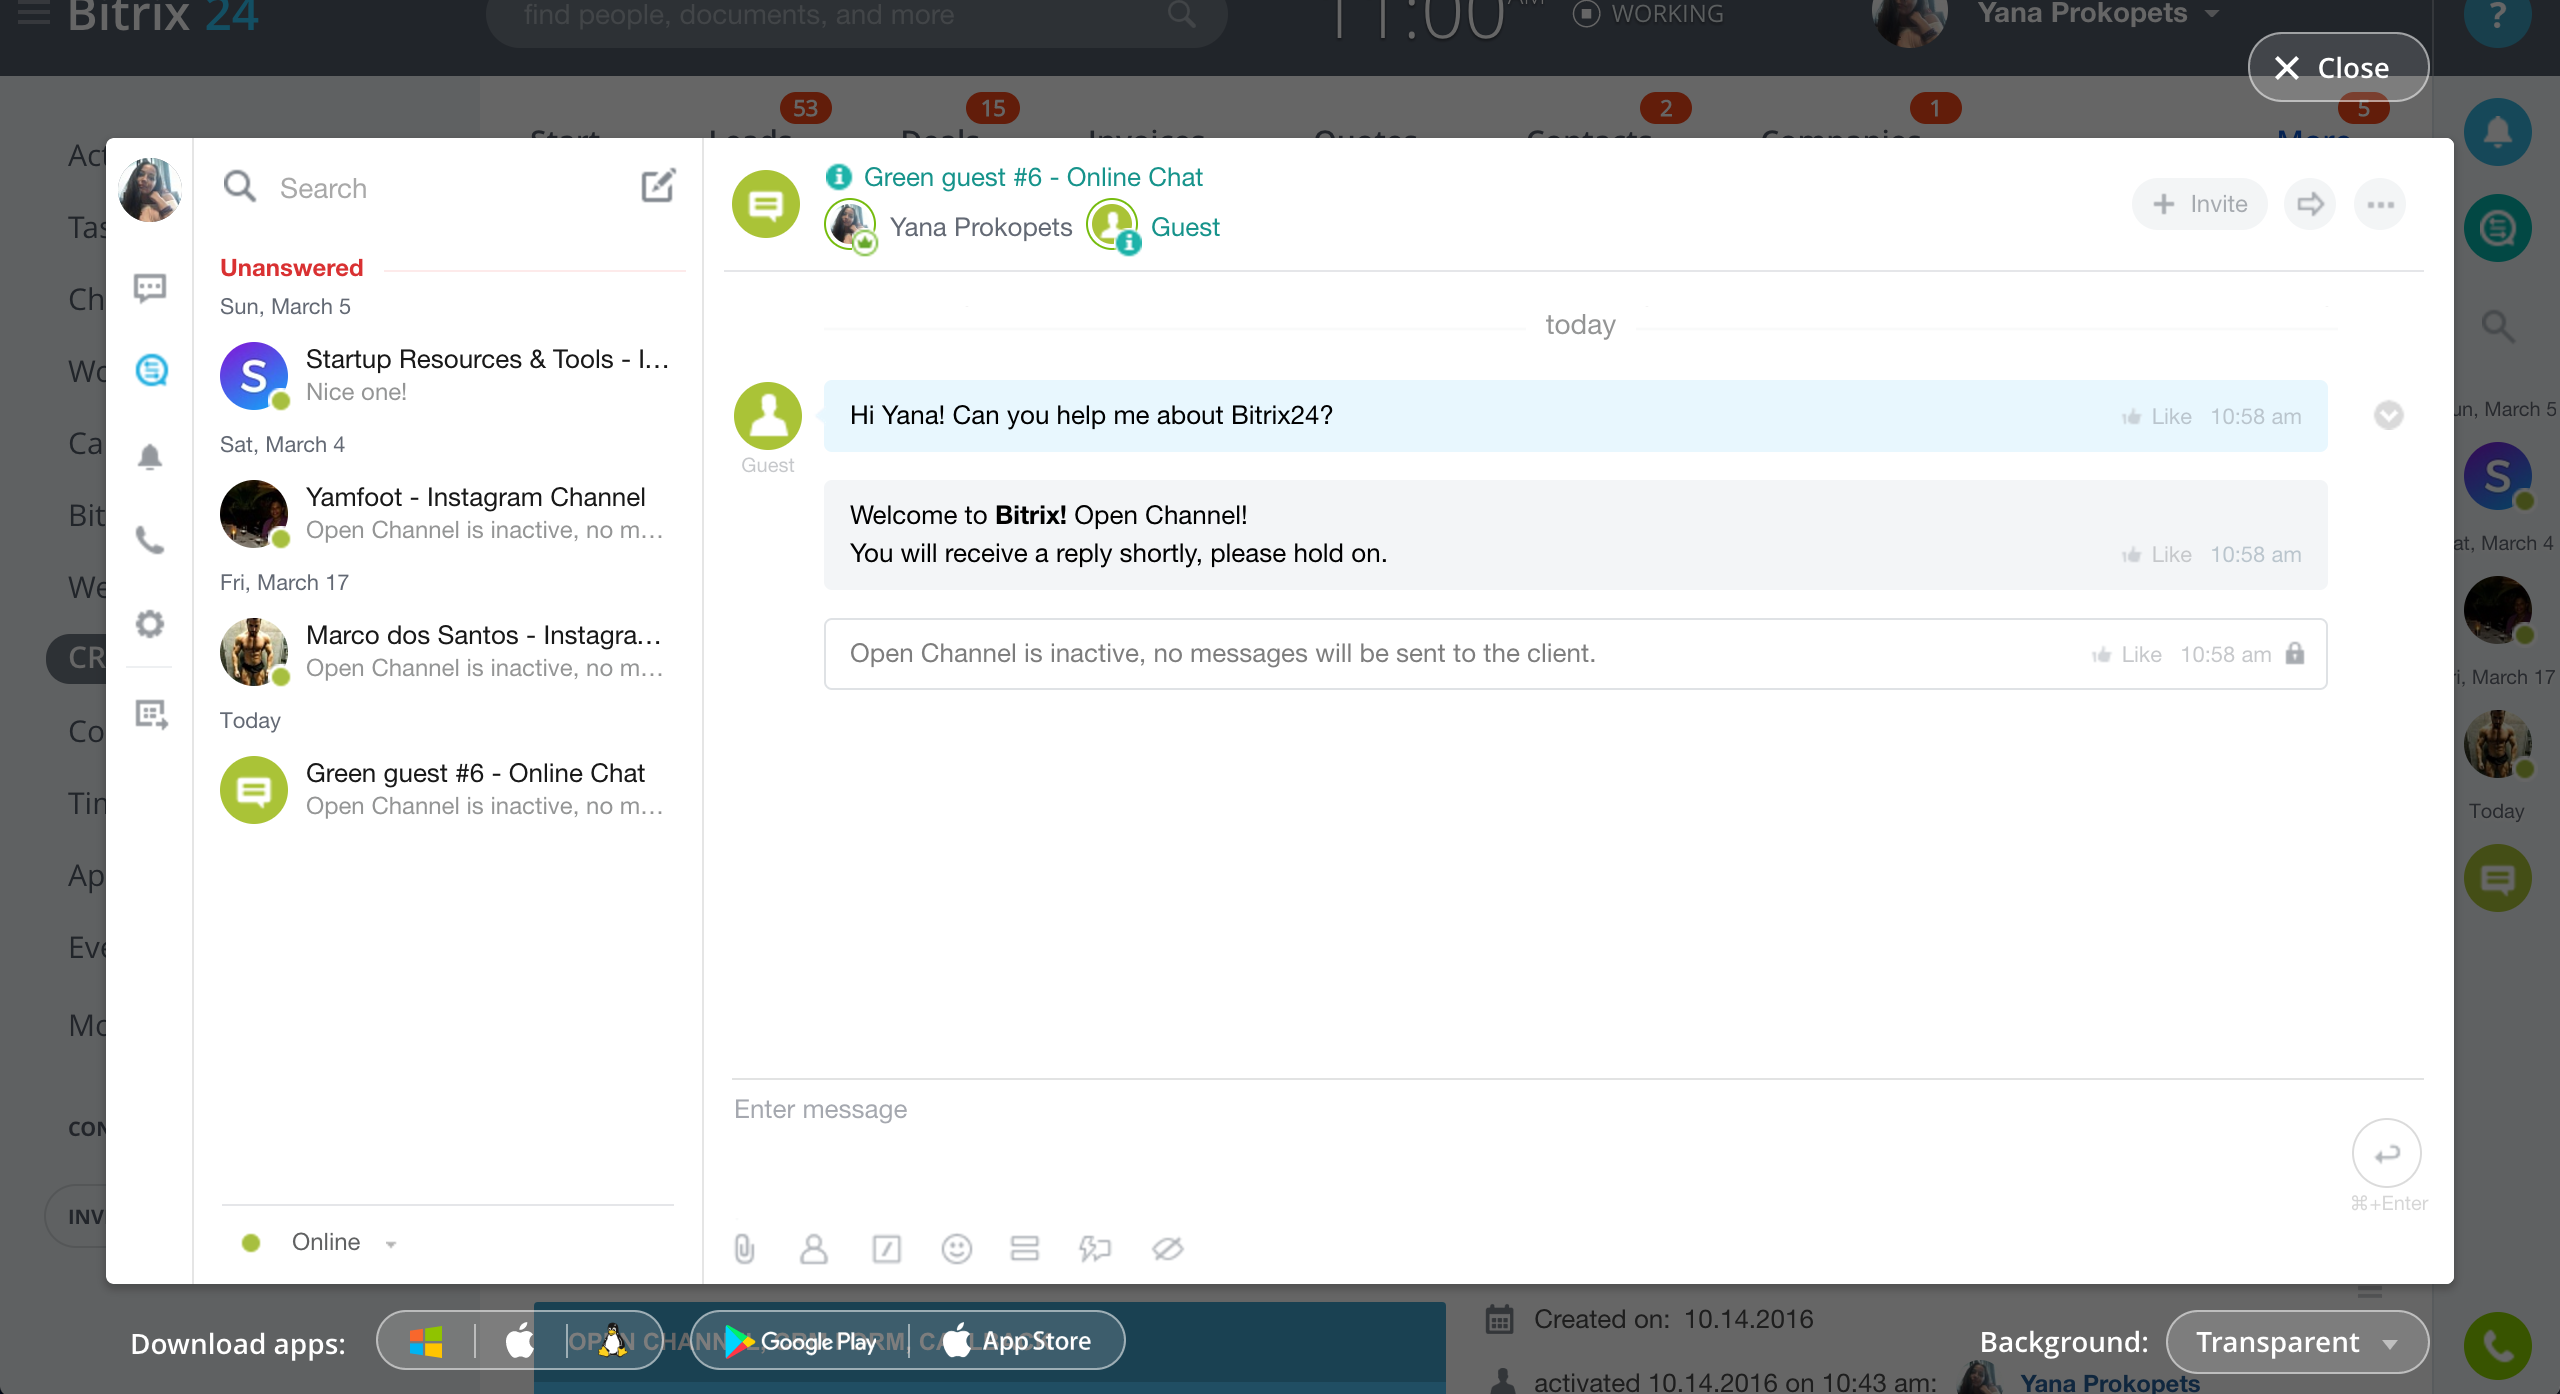The image size is (2560, 1394).
Task: Click the telephone icon in chat sidebar
Action: tap(150, 540)
